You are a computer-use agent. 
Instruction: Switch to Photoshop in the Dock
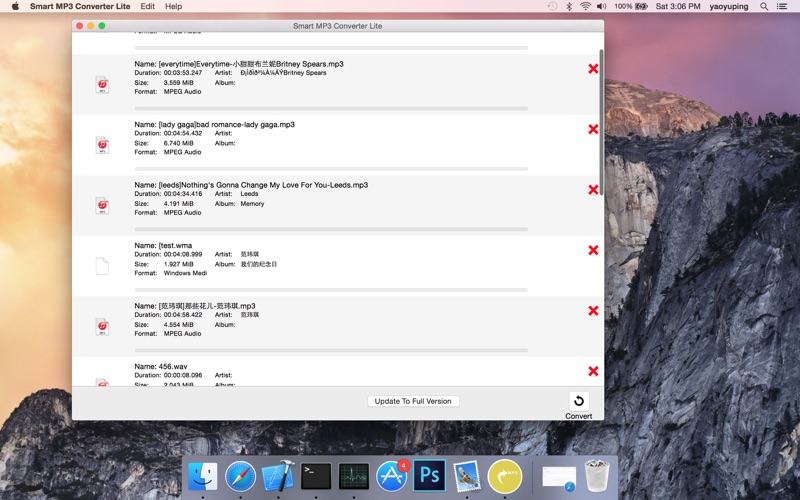(429, 476)
